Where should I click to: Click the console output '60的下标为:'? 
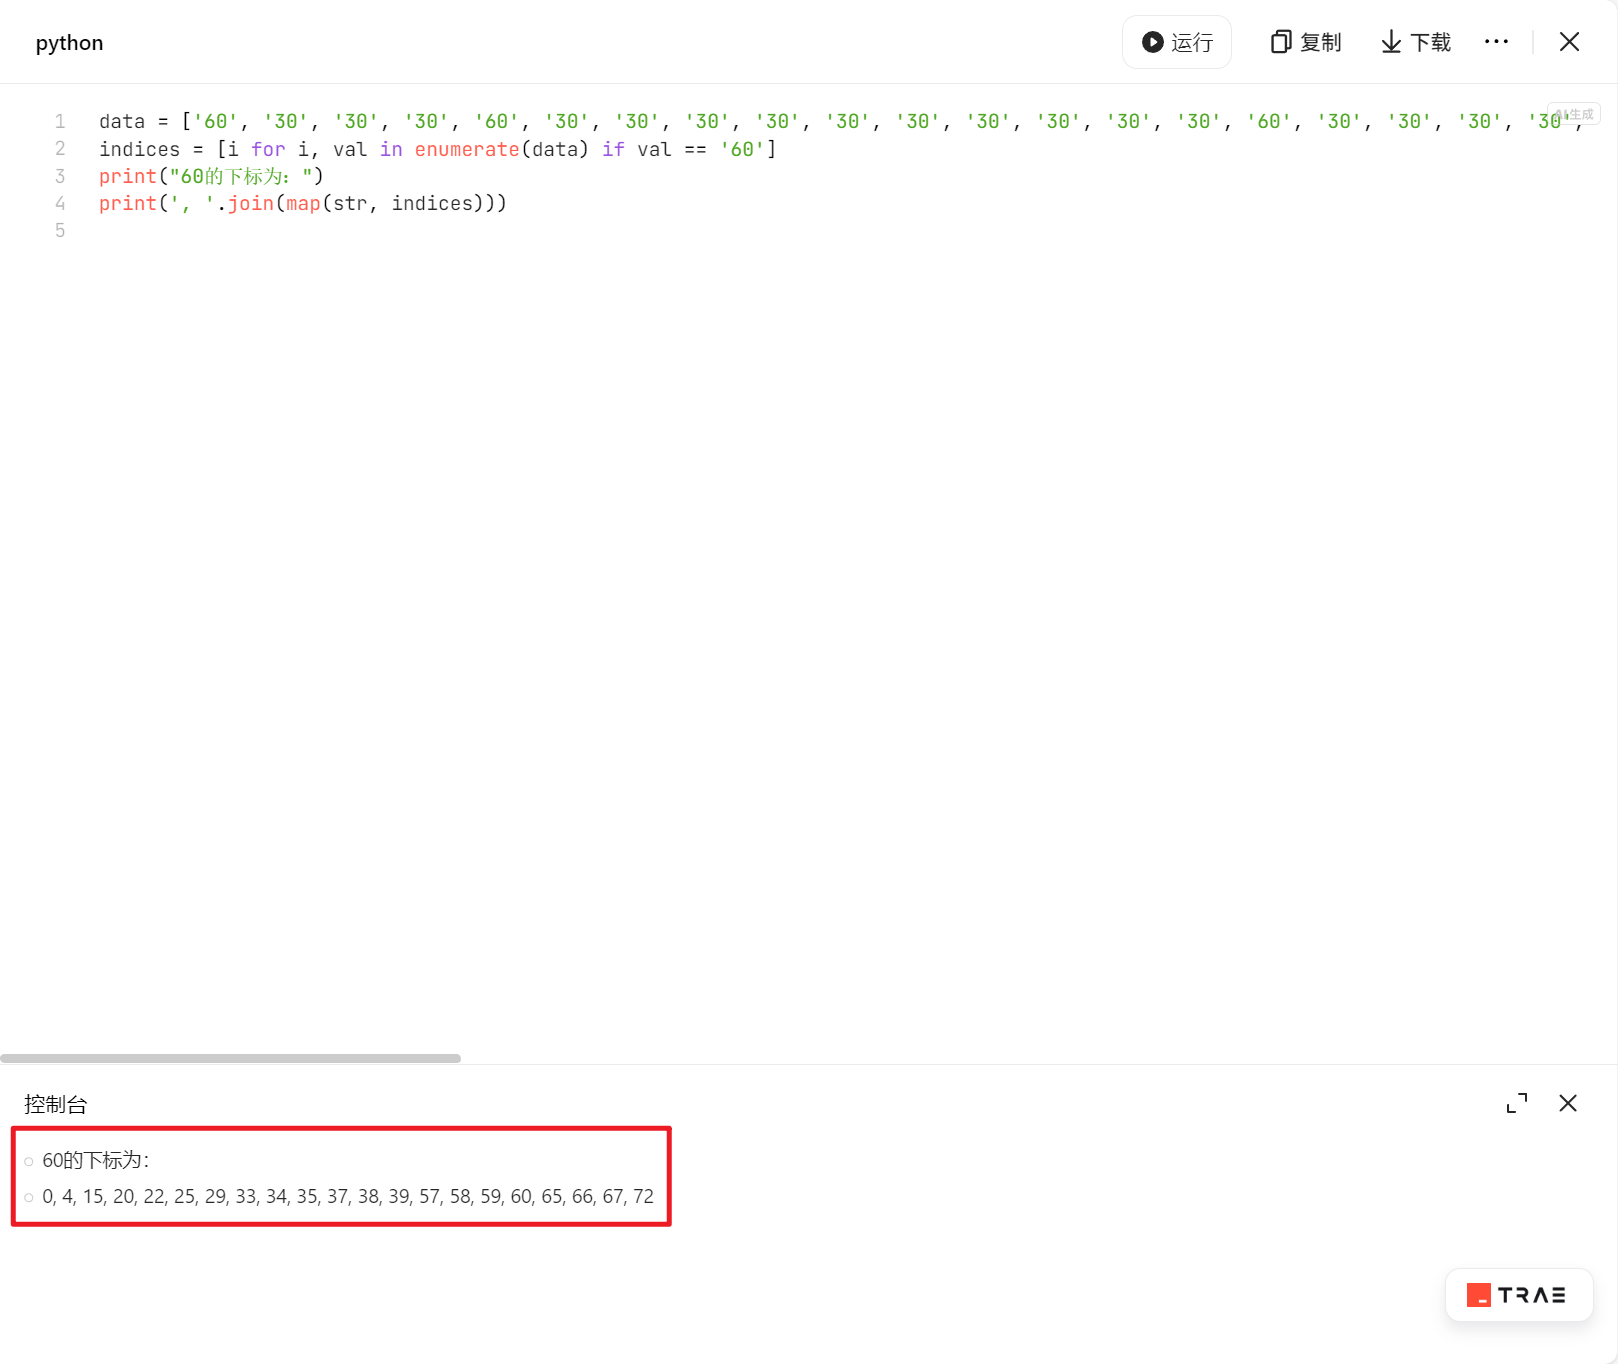(96, 1160)
